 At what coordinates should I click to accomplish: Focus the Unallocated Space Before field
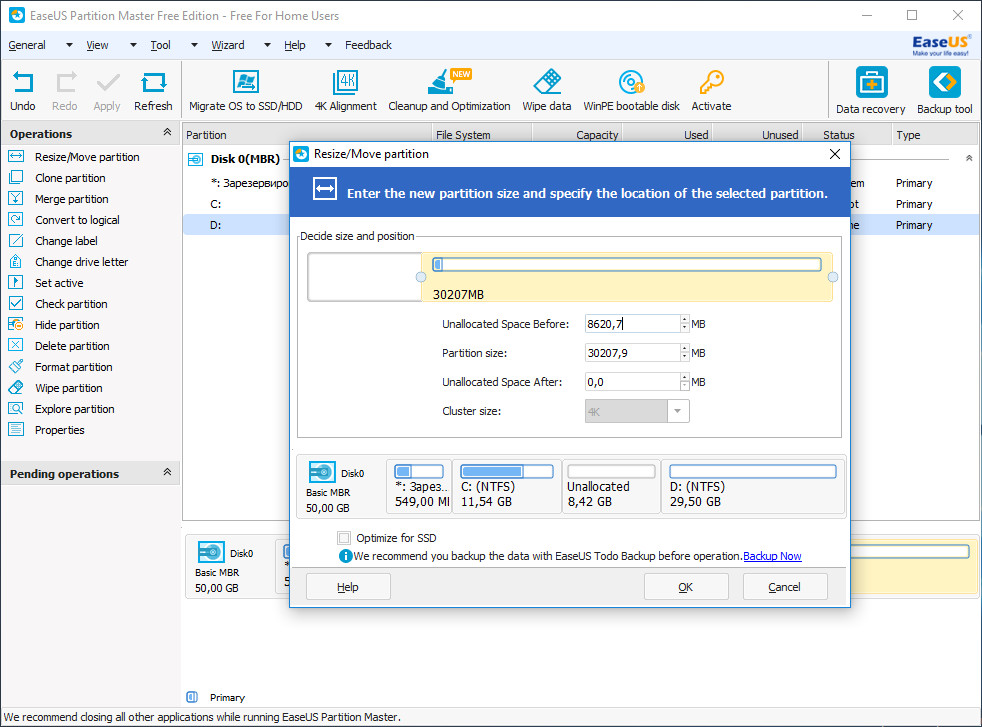pyautogui.click(x=633, y=324)
